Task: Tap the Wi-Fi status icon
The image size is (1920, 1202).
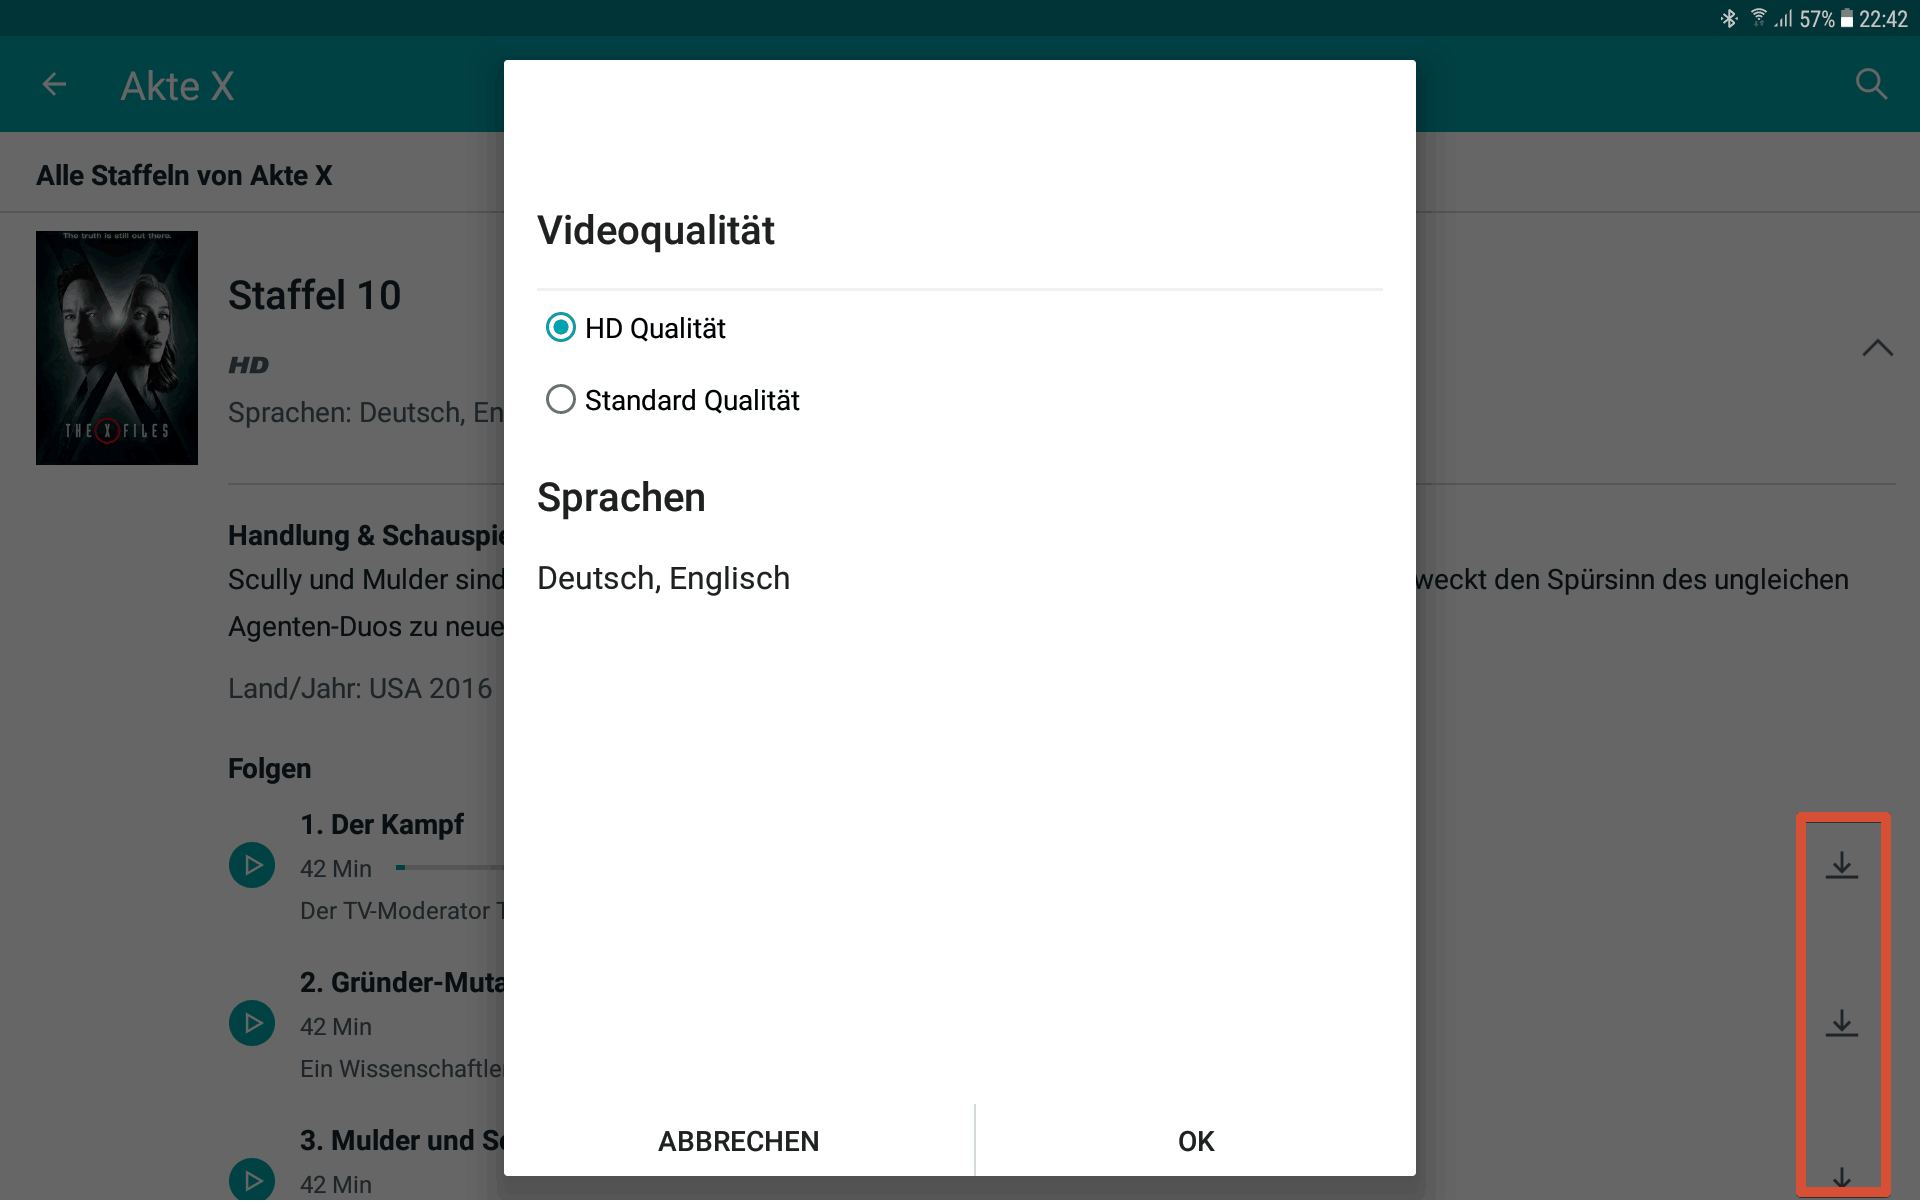Action: (x=1759, y=18)
